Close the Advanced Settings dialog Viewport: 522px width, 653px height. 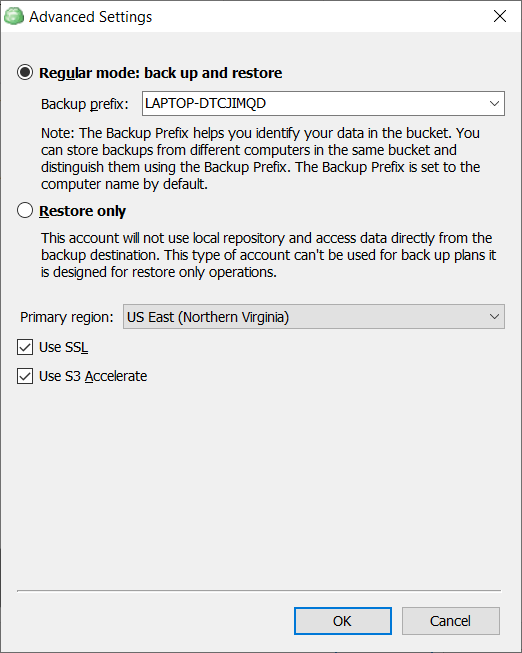coord(500,16)
